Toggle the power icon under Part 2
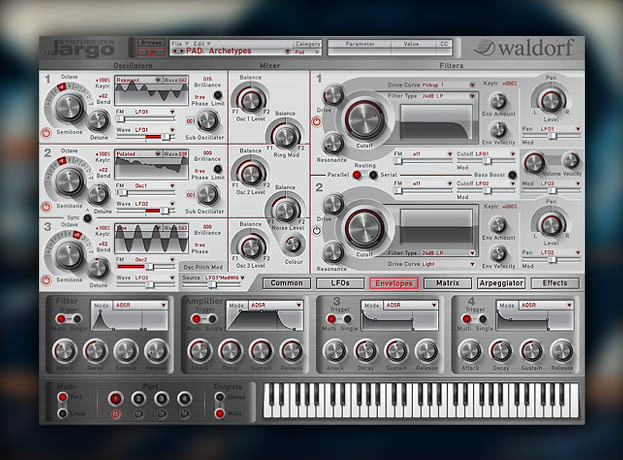 [x=138, y=414]
